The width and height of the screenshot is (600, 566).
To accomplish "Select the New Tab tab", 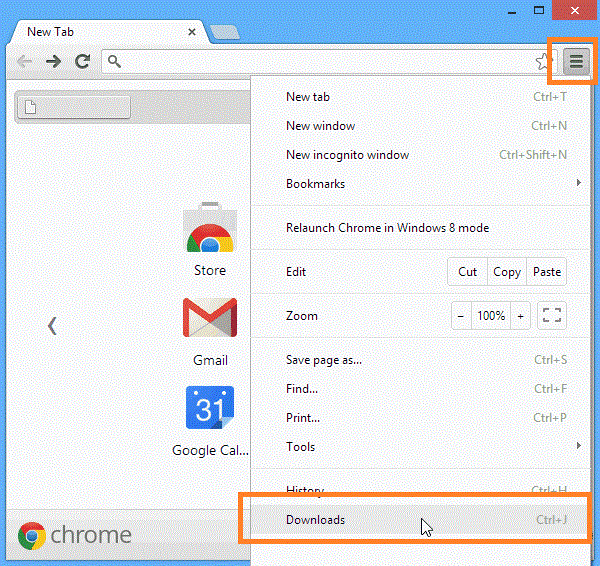I will tap(109, 32).
